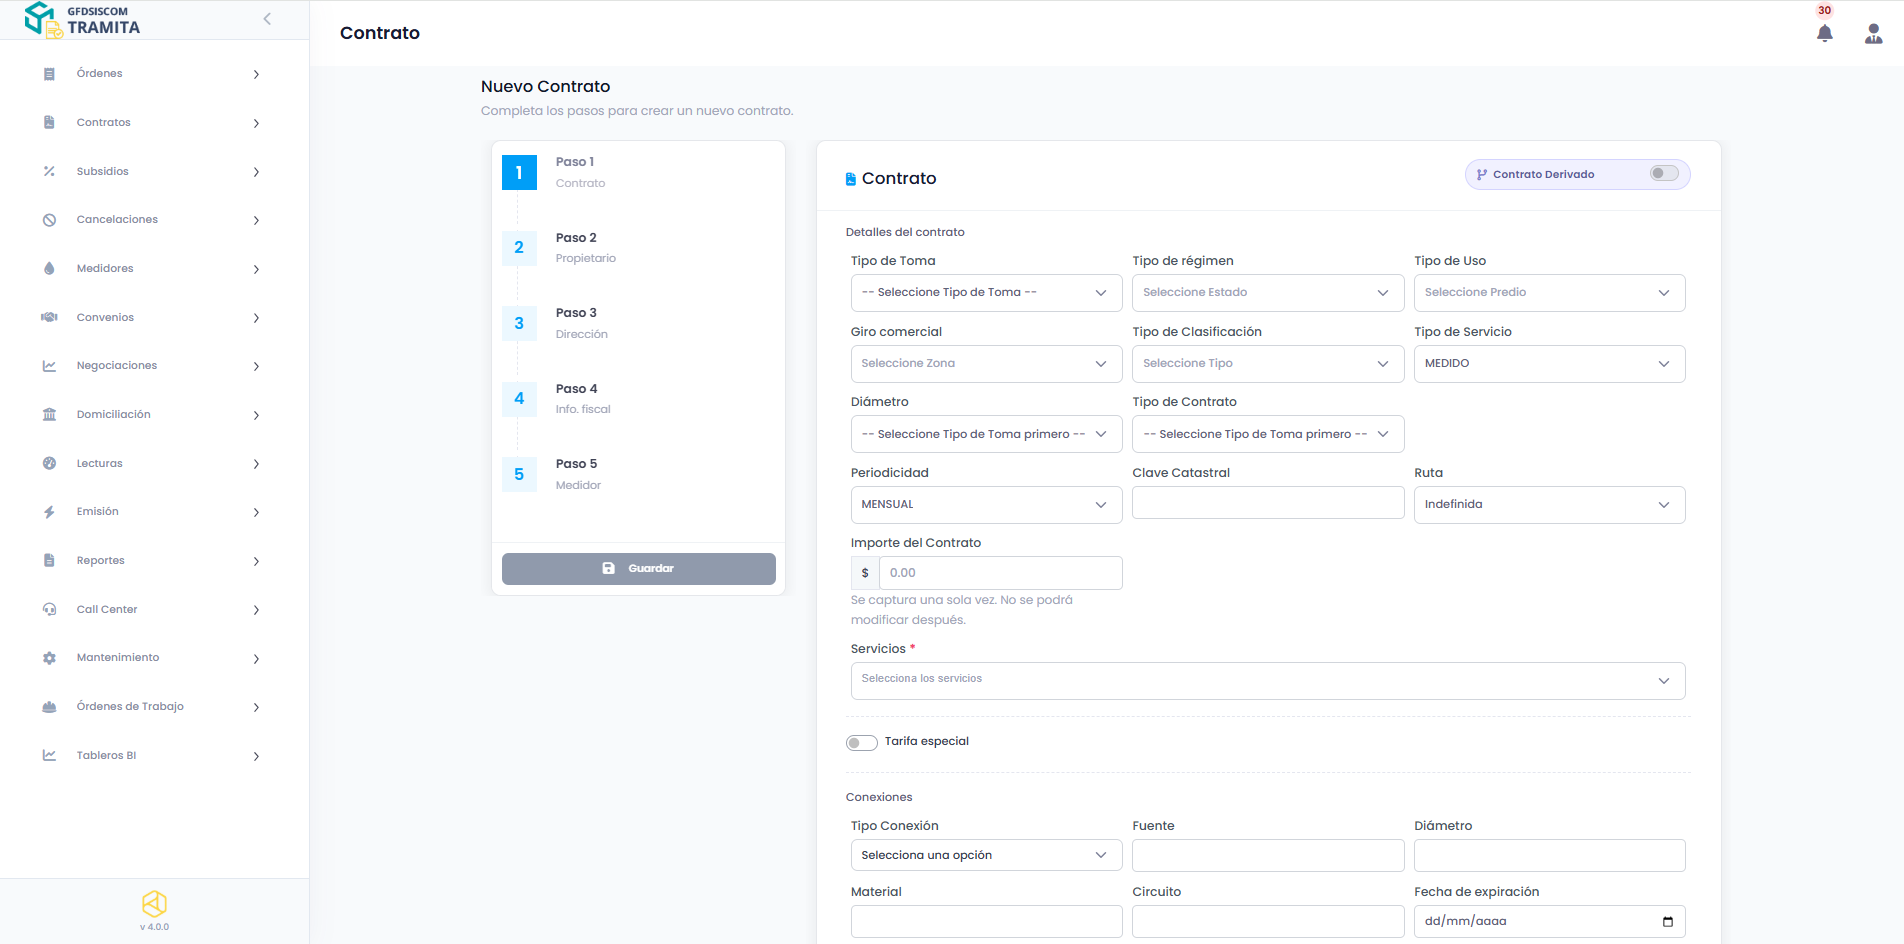Open the Periodicidad dropdown showing MENSUAL
The image size is (1904, 944).
pos(985,505)
